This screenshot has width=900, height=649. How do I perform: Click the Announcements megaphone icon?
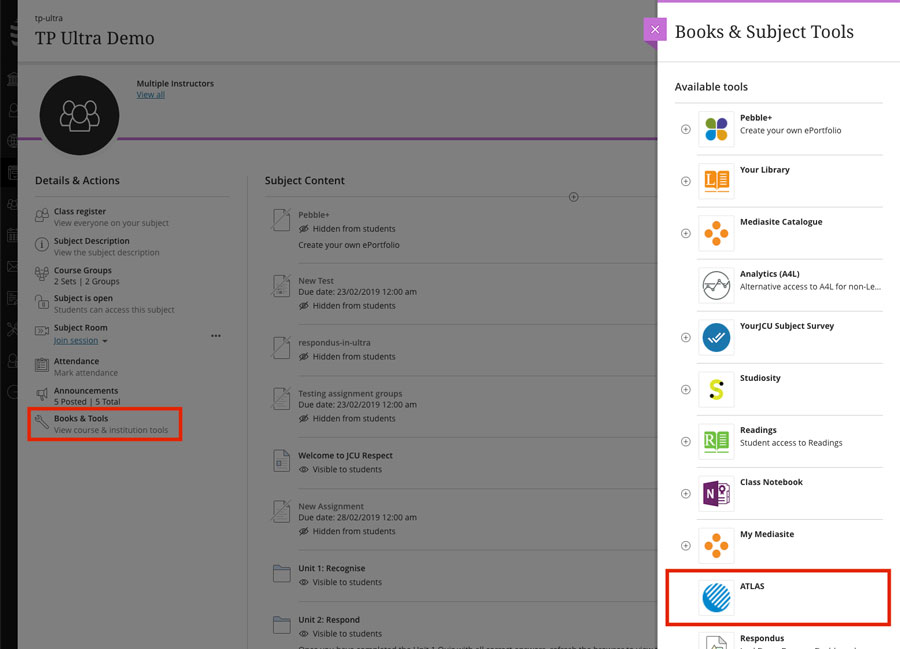[41, 394]
